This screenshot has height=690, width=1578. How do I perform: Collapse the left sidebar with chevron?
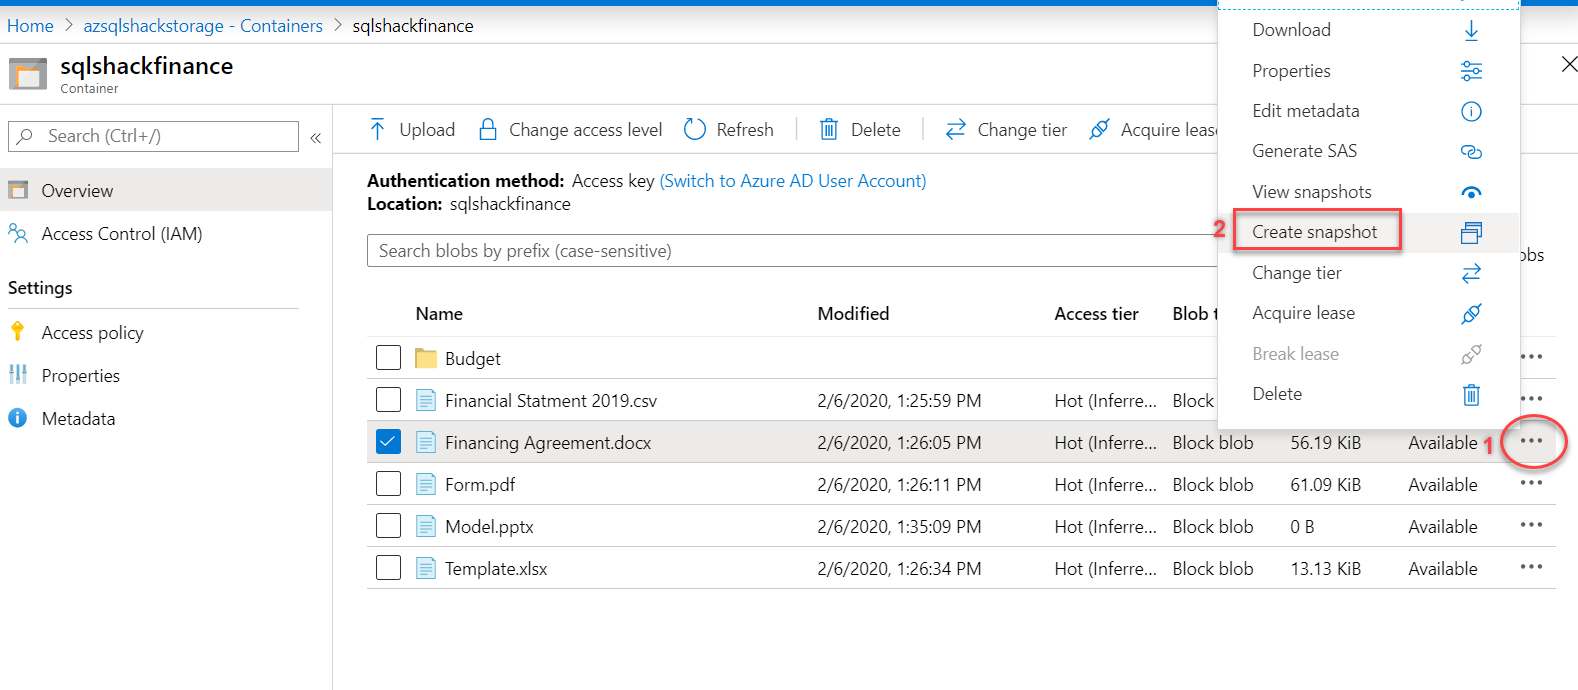(x=316, y=138)
